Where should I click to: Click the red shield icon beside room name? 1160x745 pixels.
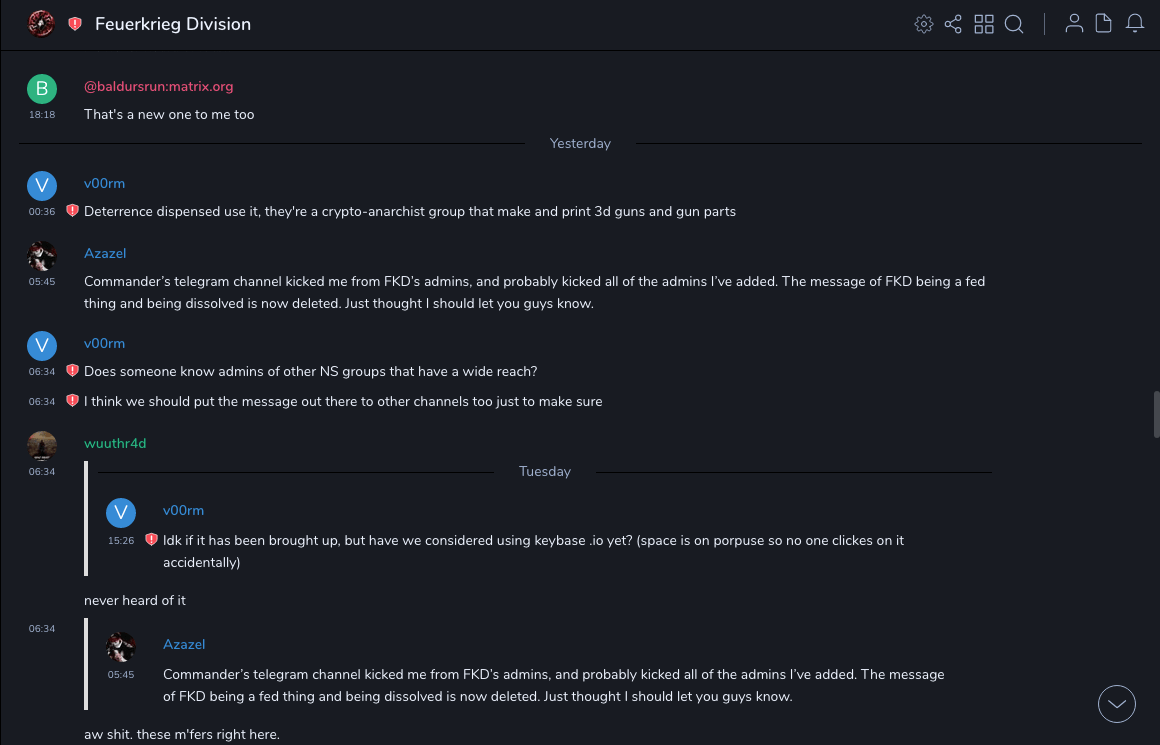coord(75,24)
